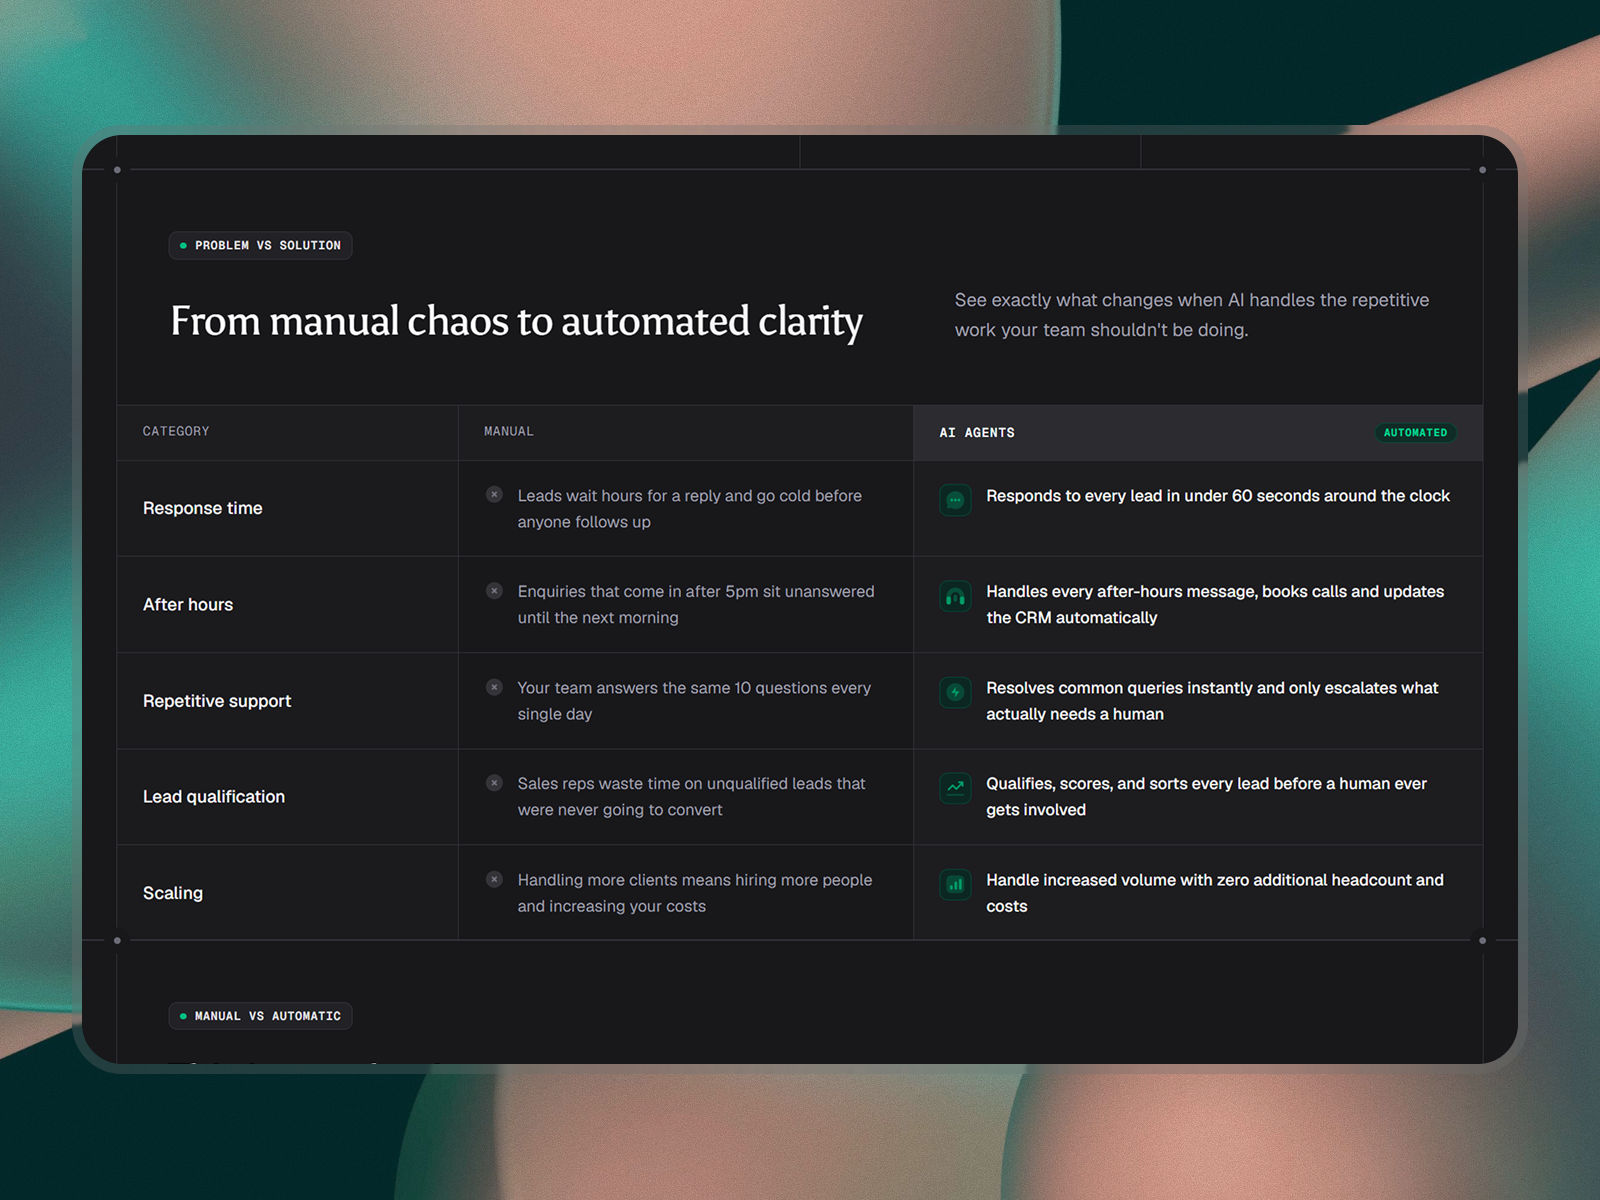
Task: Click the X icon beside 'Leads wait hours'
Action: [494, 495]
